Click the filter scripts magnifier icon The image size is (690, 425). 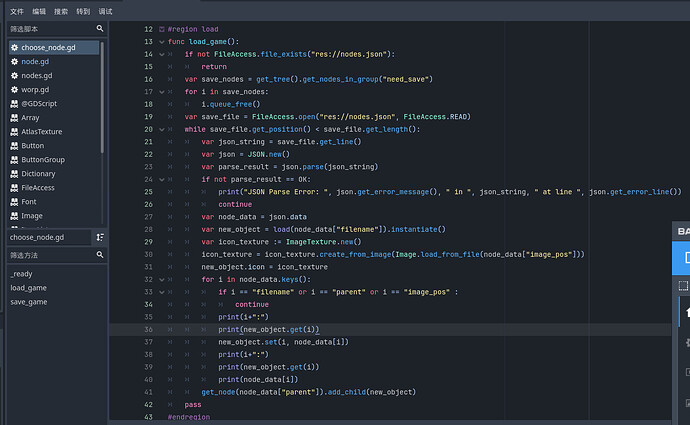tap(100, 29)
